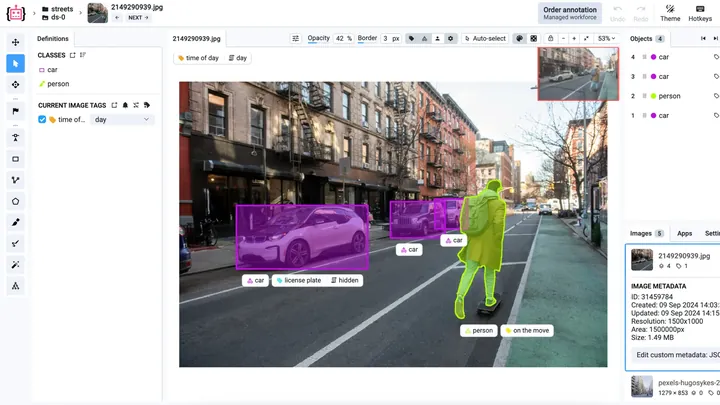Click the tag icon on object 4 car
The height and width of the screenshot is (405, 720).
(x=716, y=57)
